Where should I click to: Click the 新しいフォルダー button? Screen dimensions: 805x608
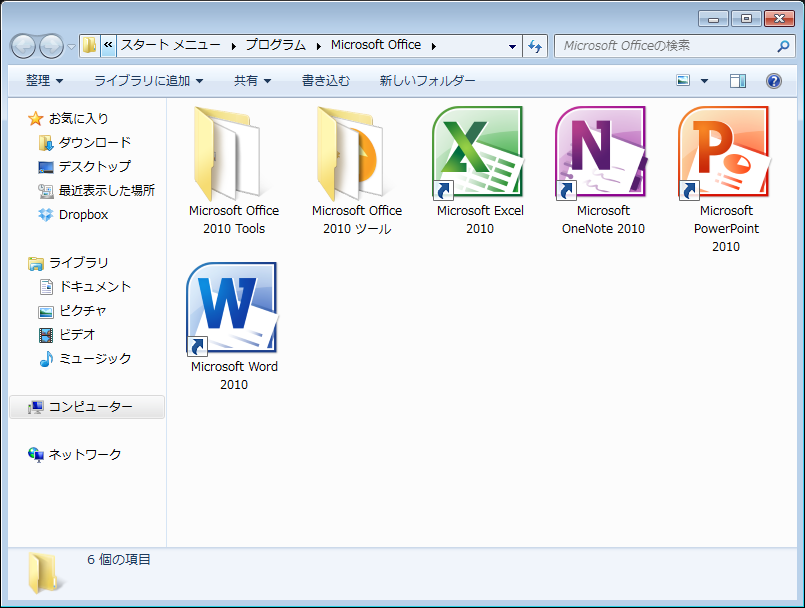(x=427, y=81)
